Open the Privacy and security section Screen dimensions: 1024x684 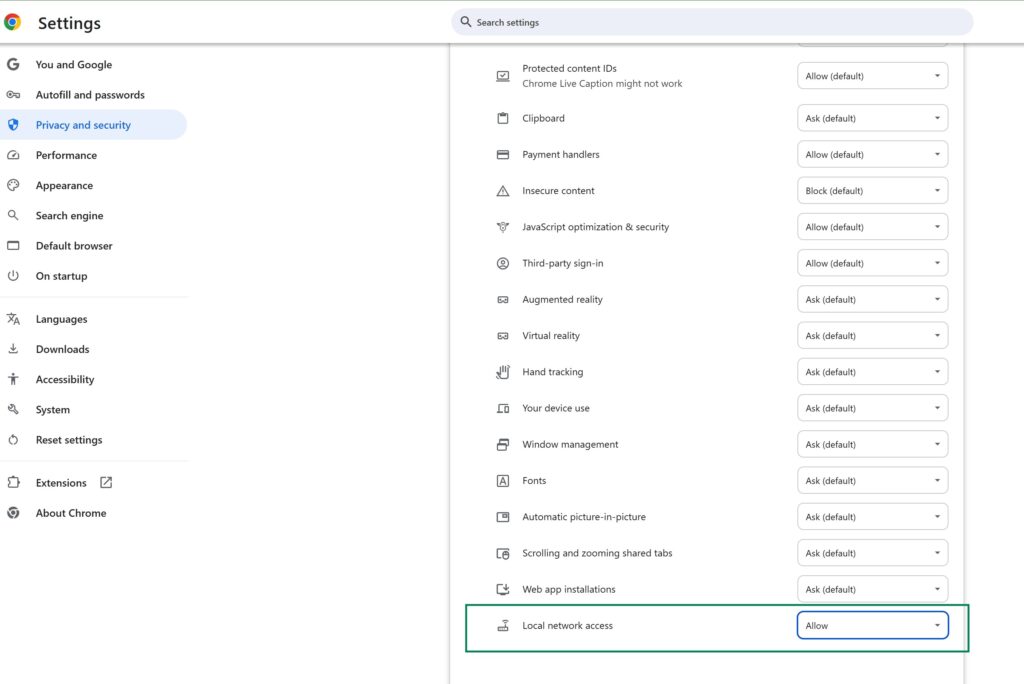coord(83,125)
